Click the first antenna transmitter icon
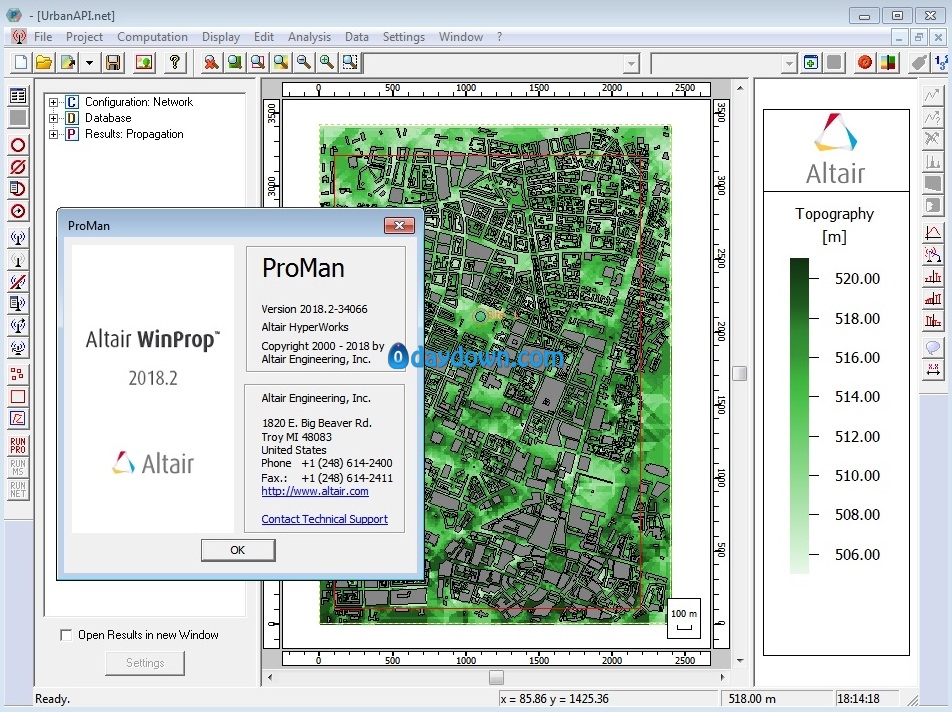Image resolution: width=952 pixels, height=712 pixels. click(x=18, y=238)
